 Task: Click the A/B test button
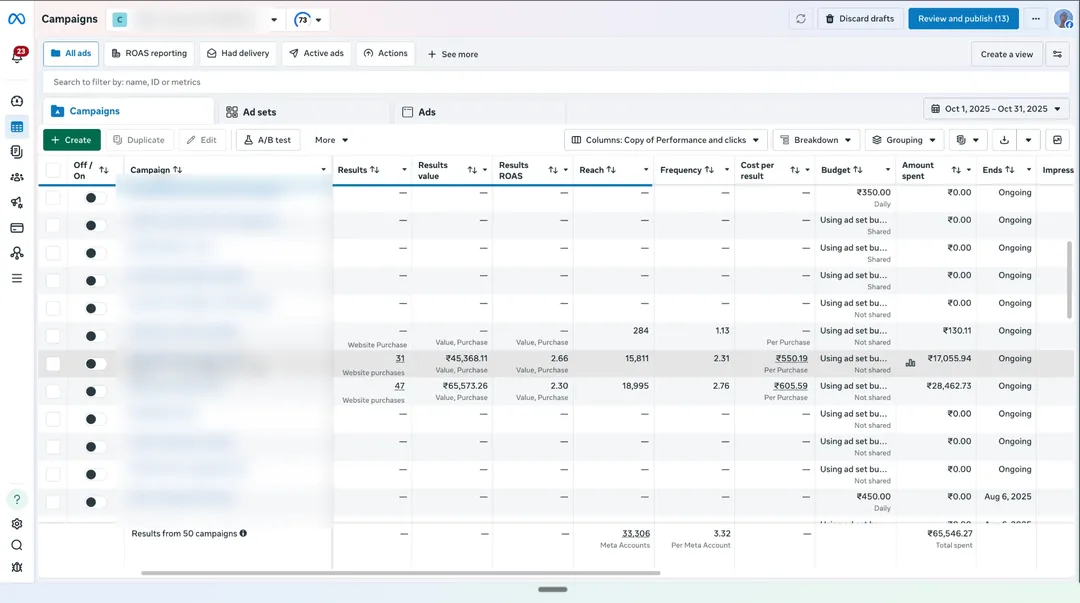268,140
